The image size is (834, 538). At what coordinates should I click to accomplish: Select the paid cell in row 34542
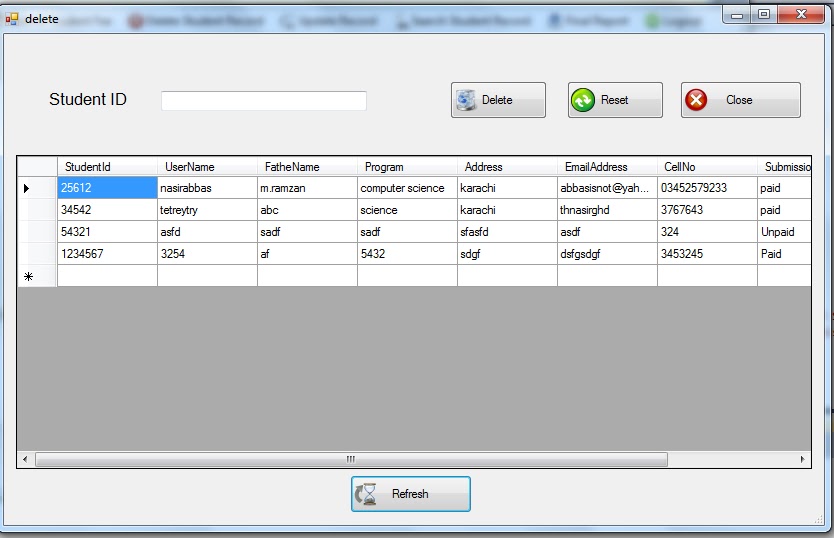coord(784,210)
